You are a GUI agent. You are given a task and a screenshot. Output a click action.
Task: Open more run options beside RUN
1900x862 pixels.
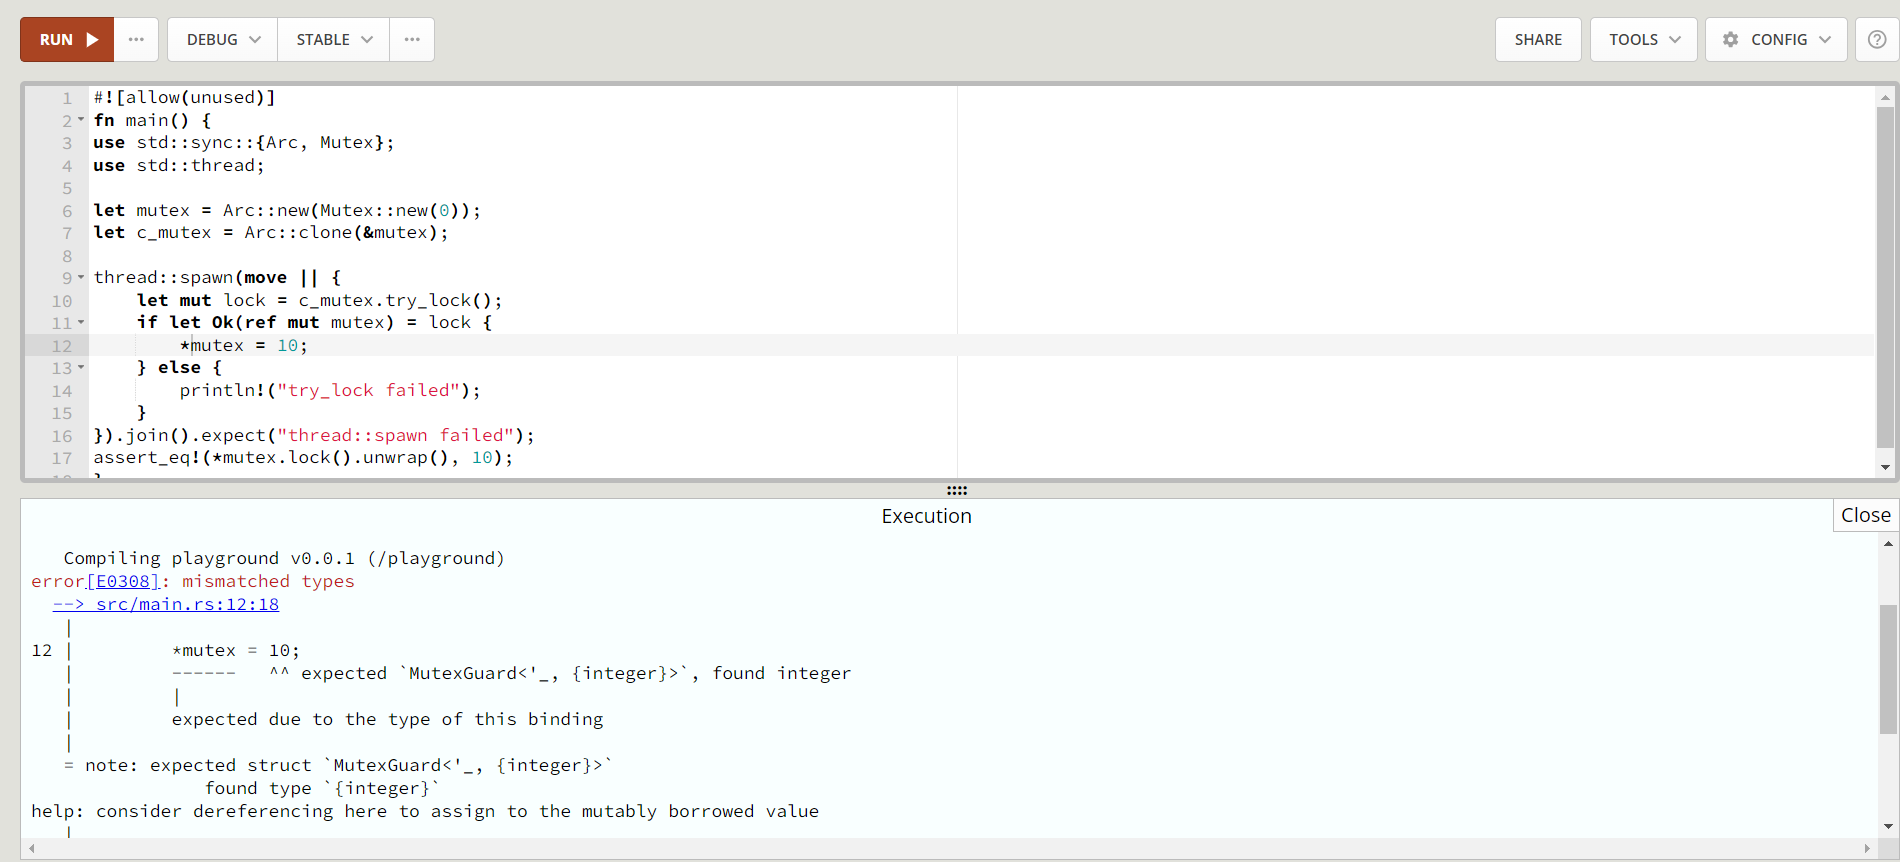click(137, 40)
